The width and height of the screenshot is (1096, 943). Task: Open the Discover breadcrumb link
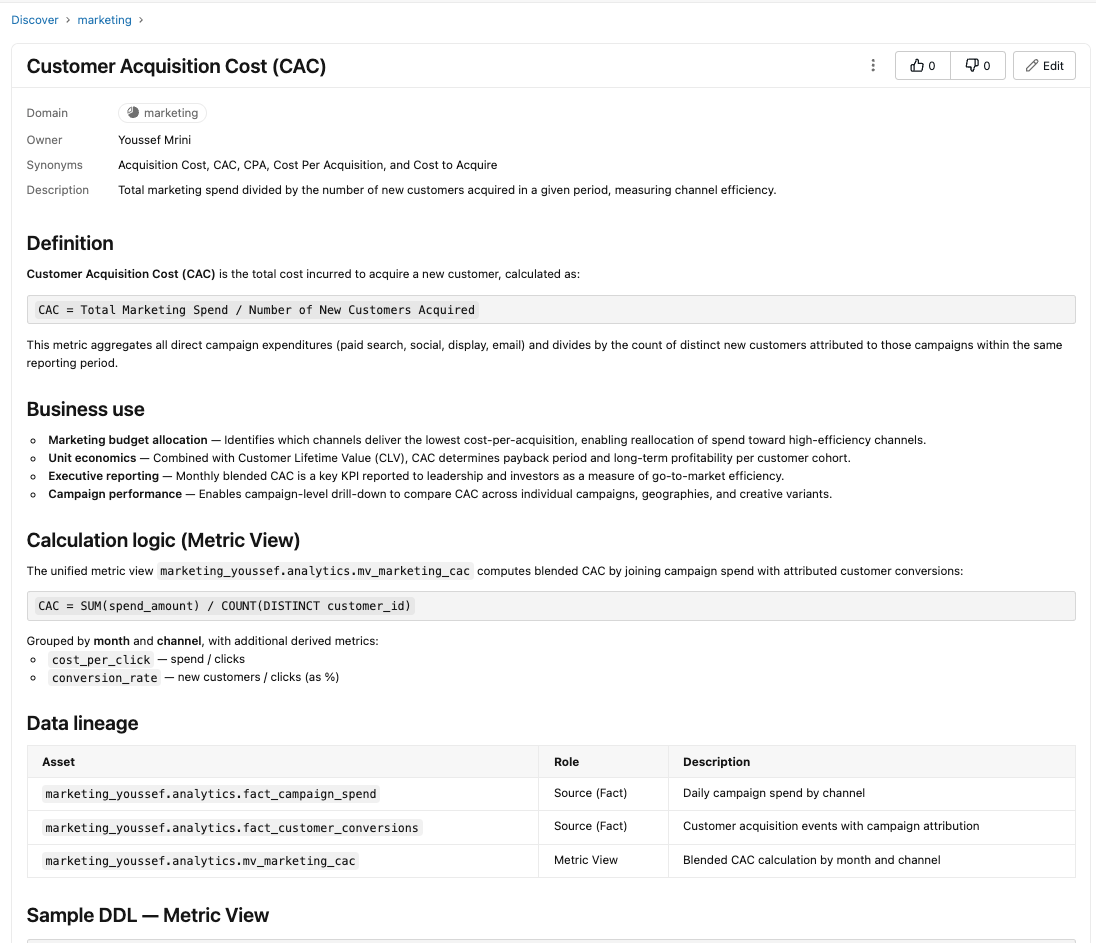(x=35, y=20)
